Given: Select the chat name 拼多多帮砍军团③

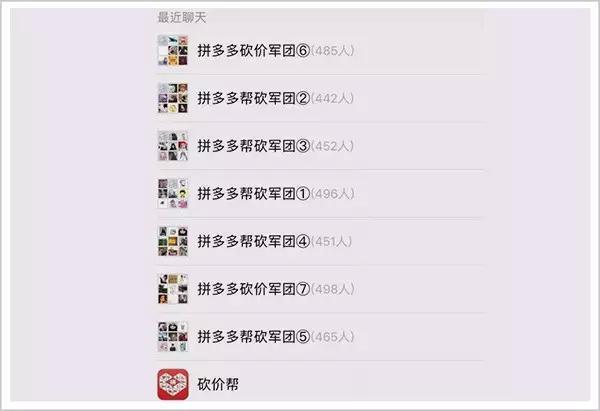Looking at the screenshot, I should coord(253,146).
